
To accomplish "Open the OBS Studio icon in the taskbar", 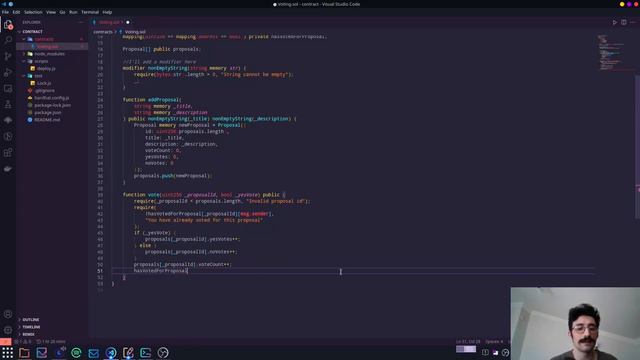I will click(163, 353).
